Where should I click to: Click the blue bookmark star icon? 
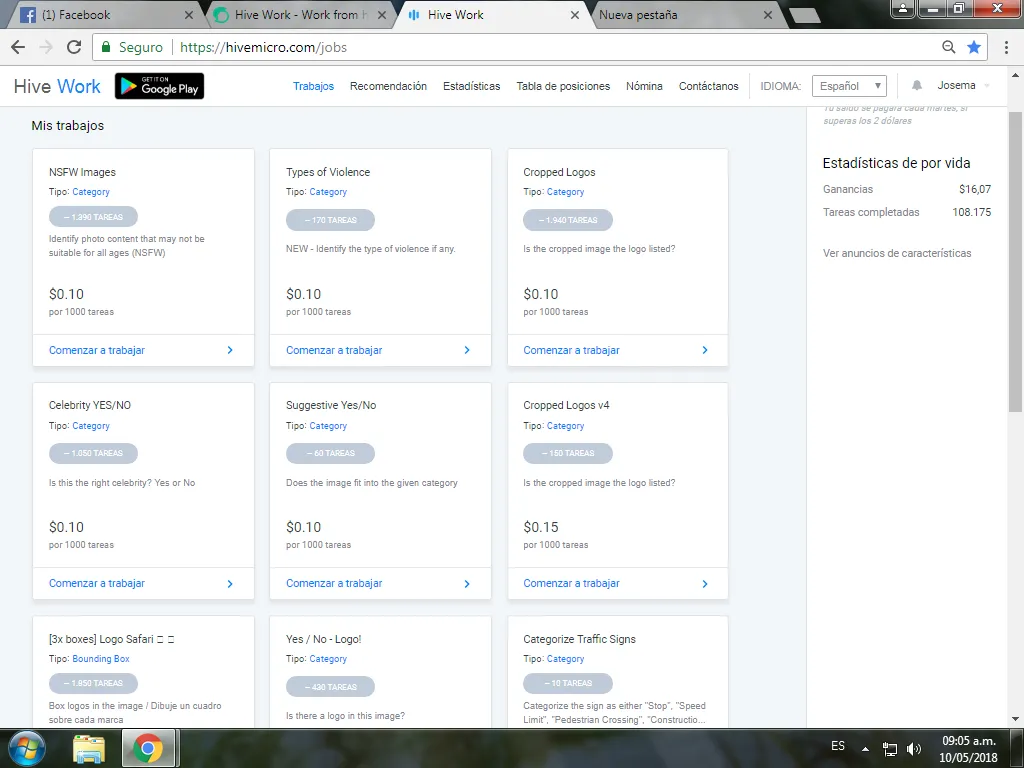coord(974,47)
